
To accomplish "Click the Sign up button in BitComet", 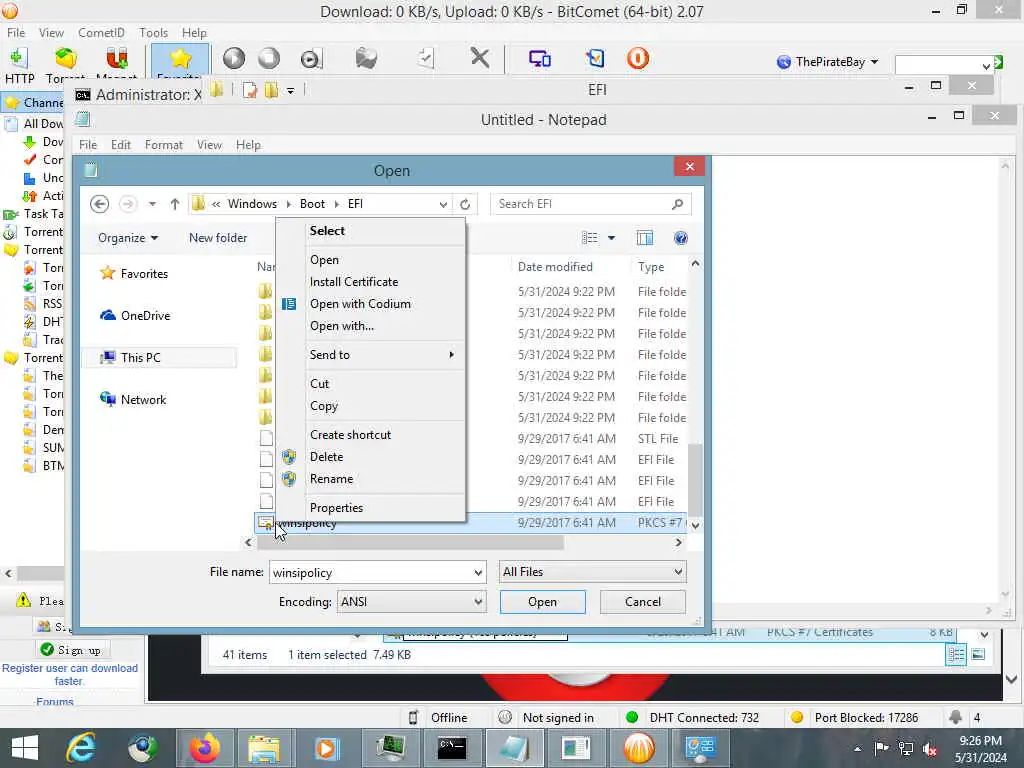I will point(72,650).
